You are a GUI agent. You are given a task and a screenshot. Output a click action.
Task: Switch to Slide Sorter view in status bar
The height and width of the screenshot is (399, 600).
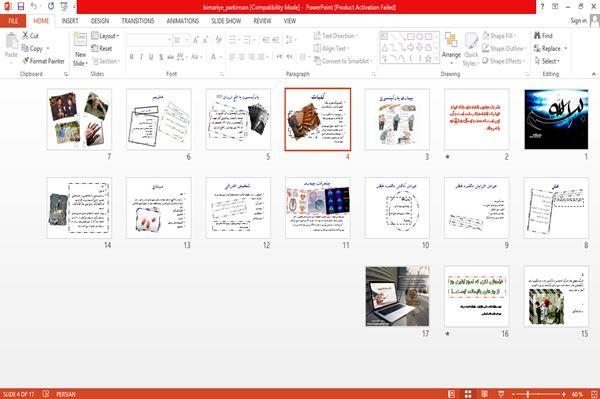[x=468, y=394]
